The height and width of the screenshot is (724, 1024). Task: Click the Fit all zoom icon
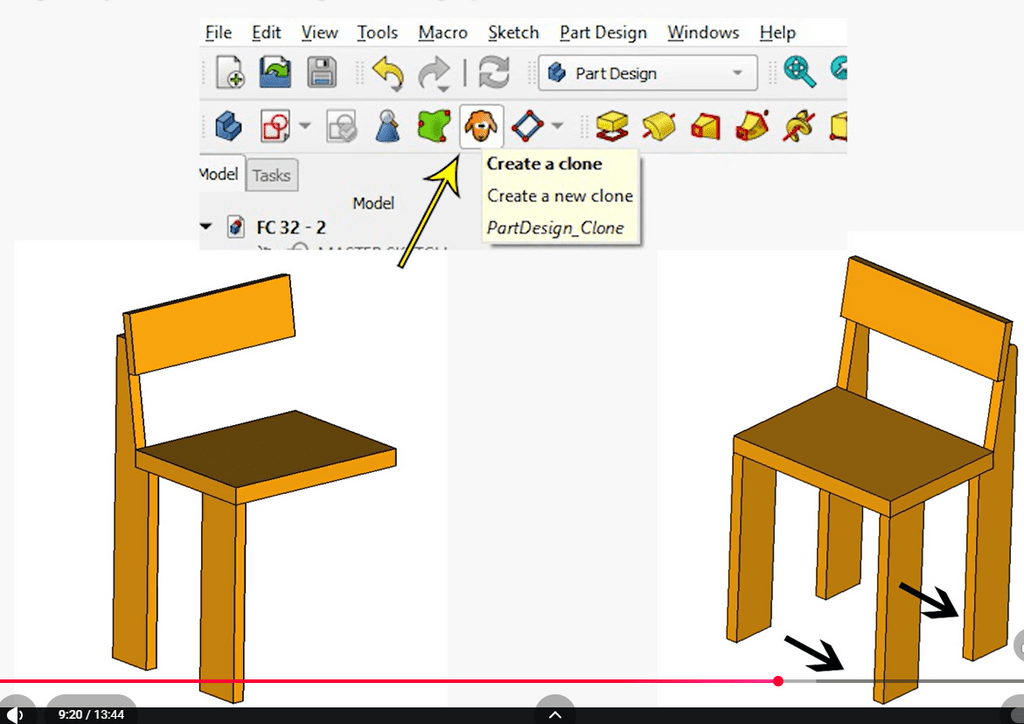coord(799,72)
